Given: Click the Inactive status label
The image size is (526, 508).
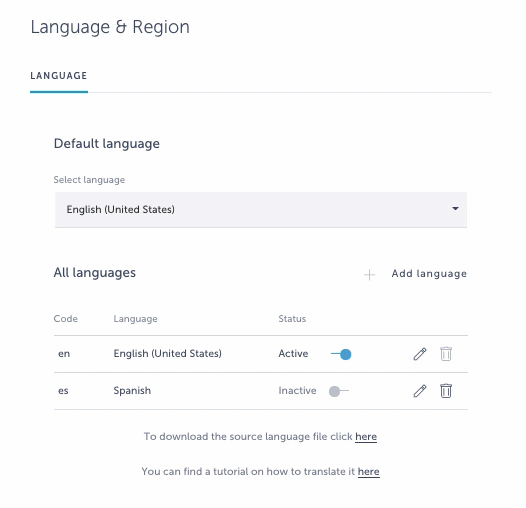Looking at the screenshot, I should (297, 391).
